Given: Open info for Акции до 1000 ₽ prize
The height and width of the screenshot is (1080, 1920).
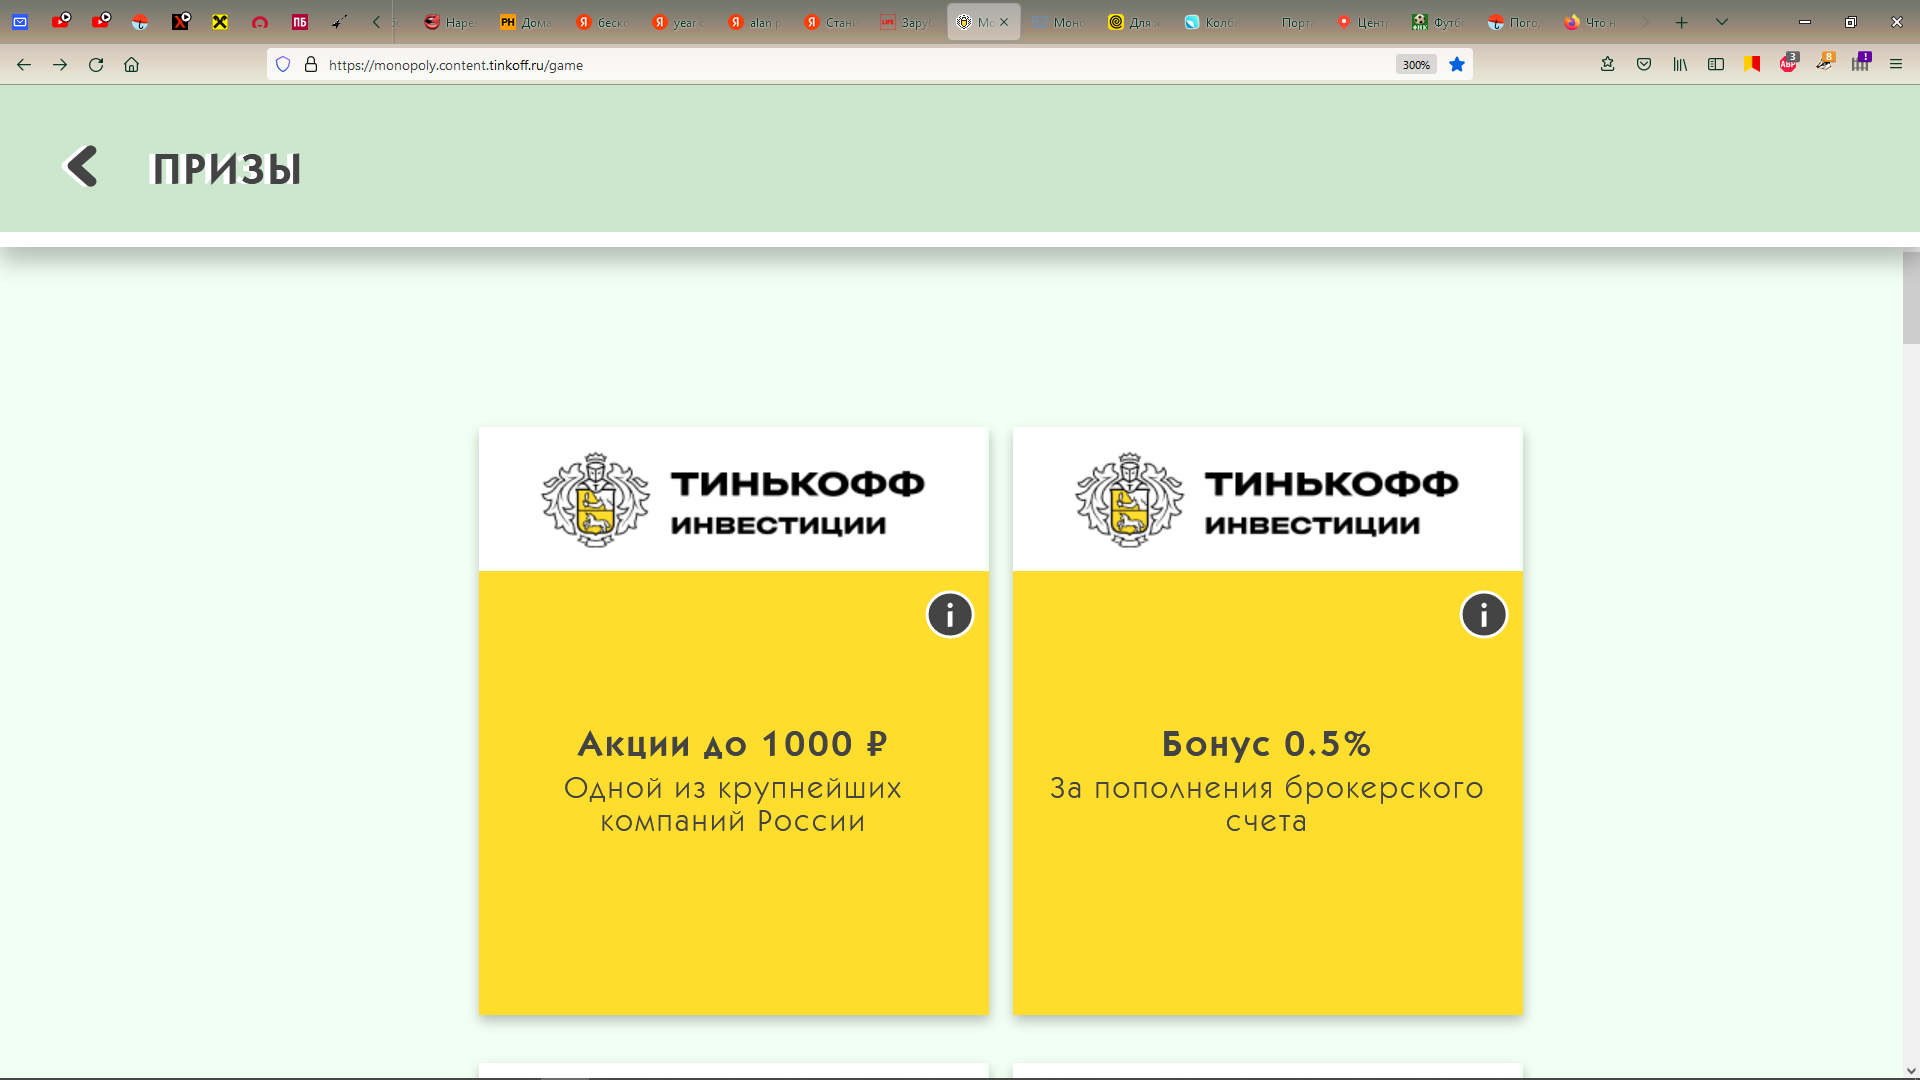Looking at the screenshot, I should tap(950, 615).
